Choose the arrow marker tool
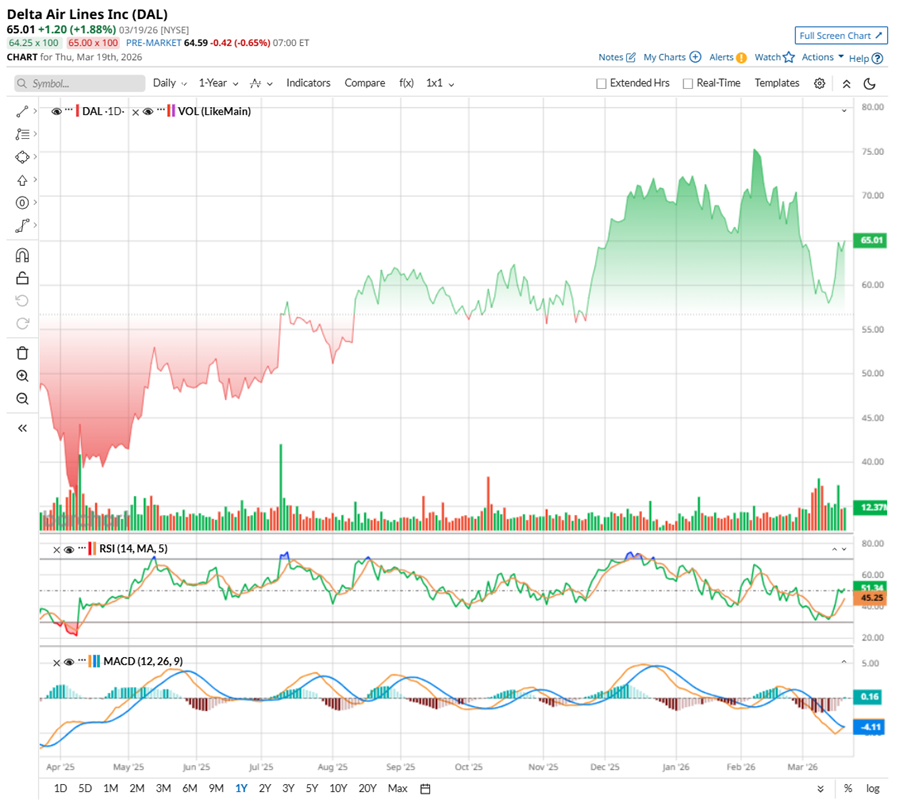Screen dimensions: 903x800 22,180
